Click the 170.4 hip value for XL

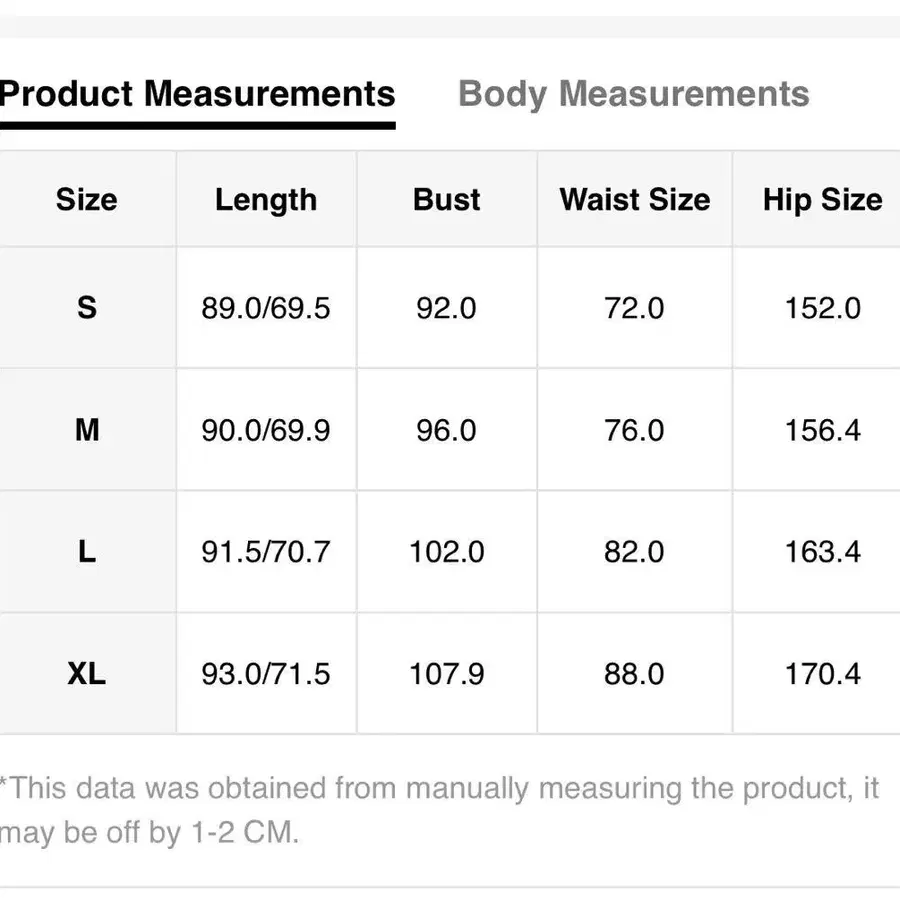(822, 674)
